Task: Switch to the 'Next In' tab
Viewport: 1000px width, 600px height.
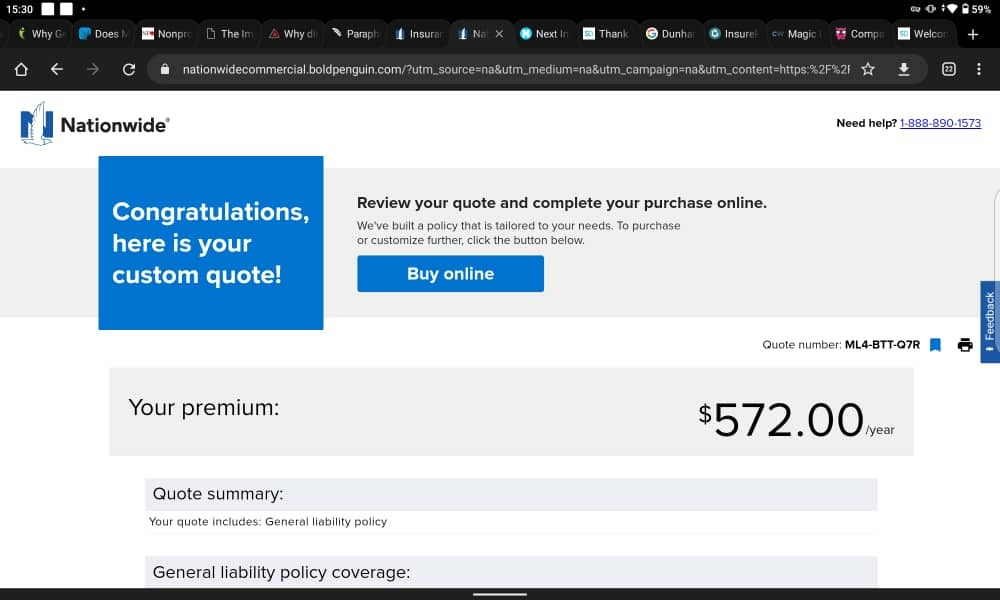Action: coord(545,34)
